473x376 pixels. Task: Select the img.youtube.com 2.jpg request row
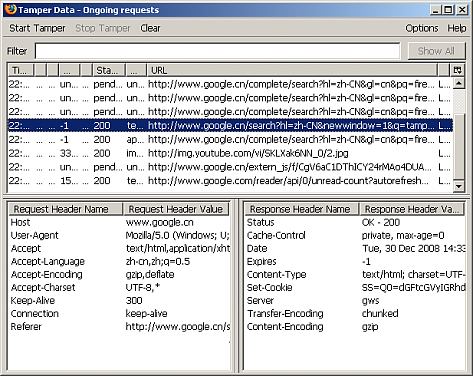pos(230,153)
